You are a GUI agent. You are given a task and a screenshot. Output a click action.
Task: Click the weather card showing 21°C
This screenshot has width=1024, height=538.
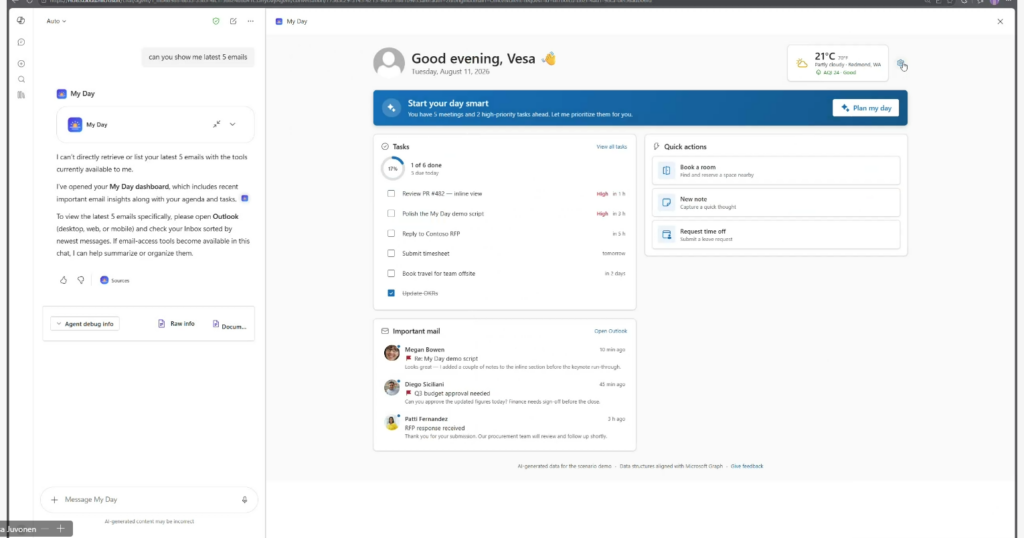(x=838, y=63)
